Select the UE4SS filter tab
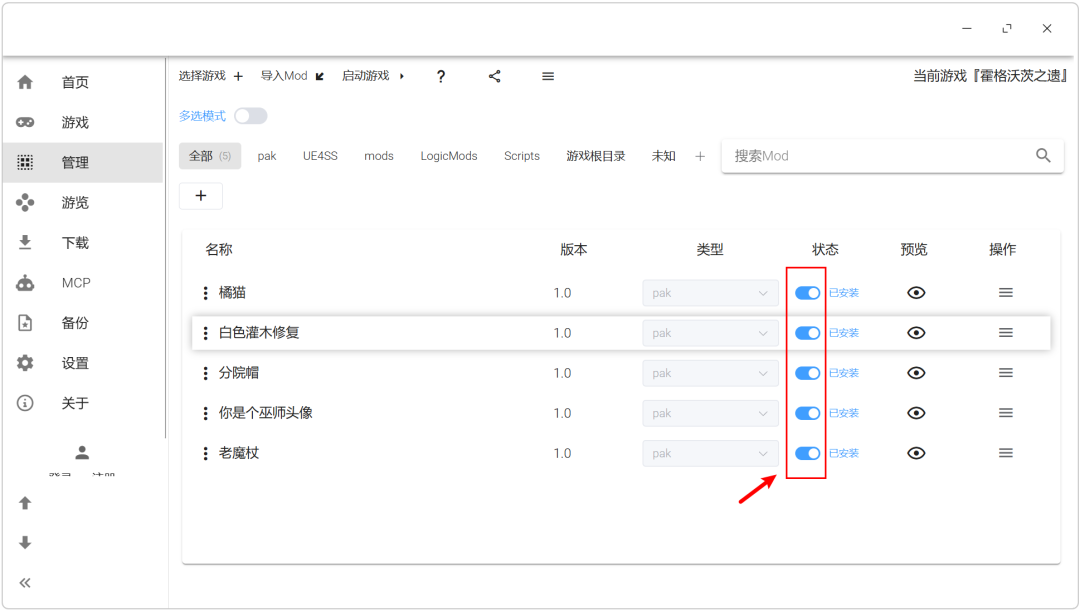The height and width of the screenshot is (611, 1080). 320,156
